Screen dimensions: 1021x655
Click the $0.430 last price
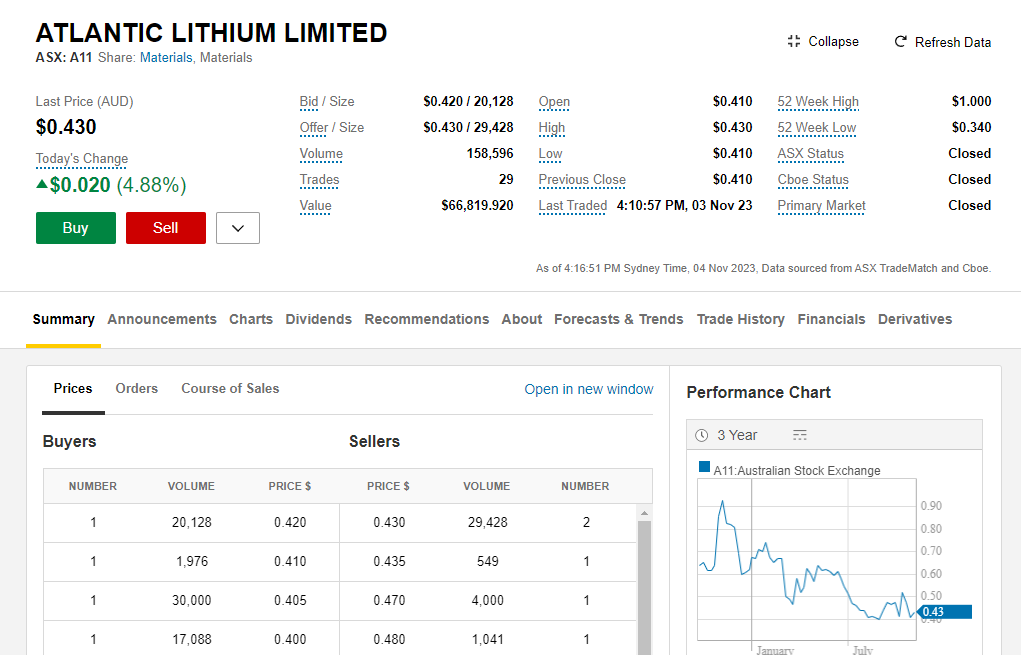pyautogui.click(x=66, y=127)
